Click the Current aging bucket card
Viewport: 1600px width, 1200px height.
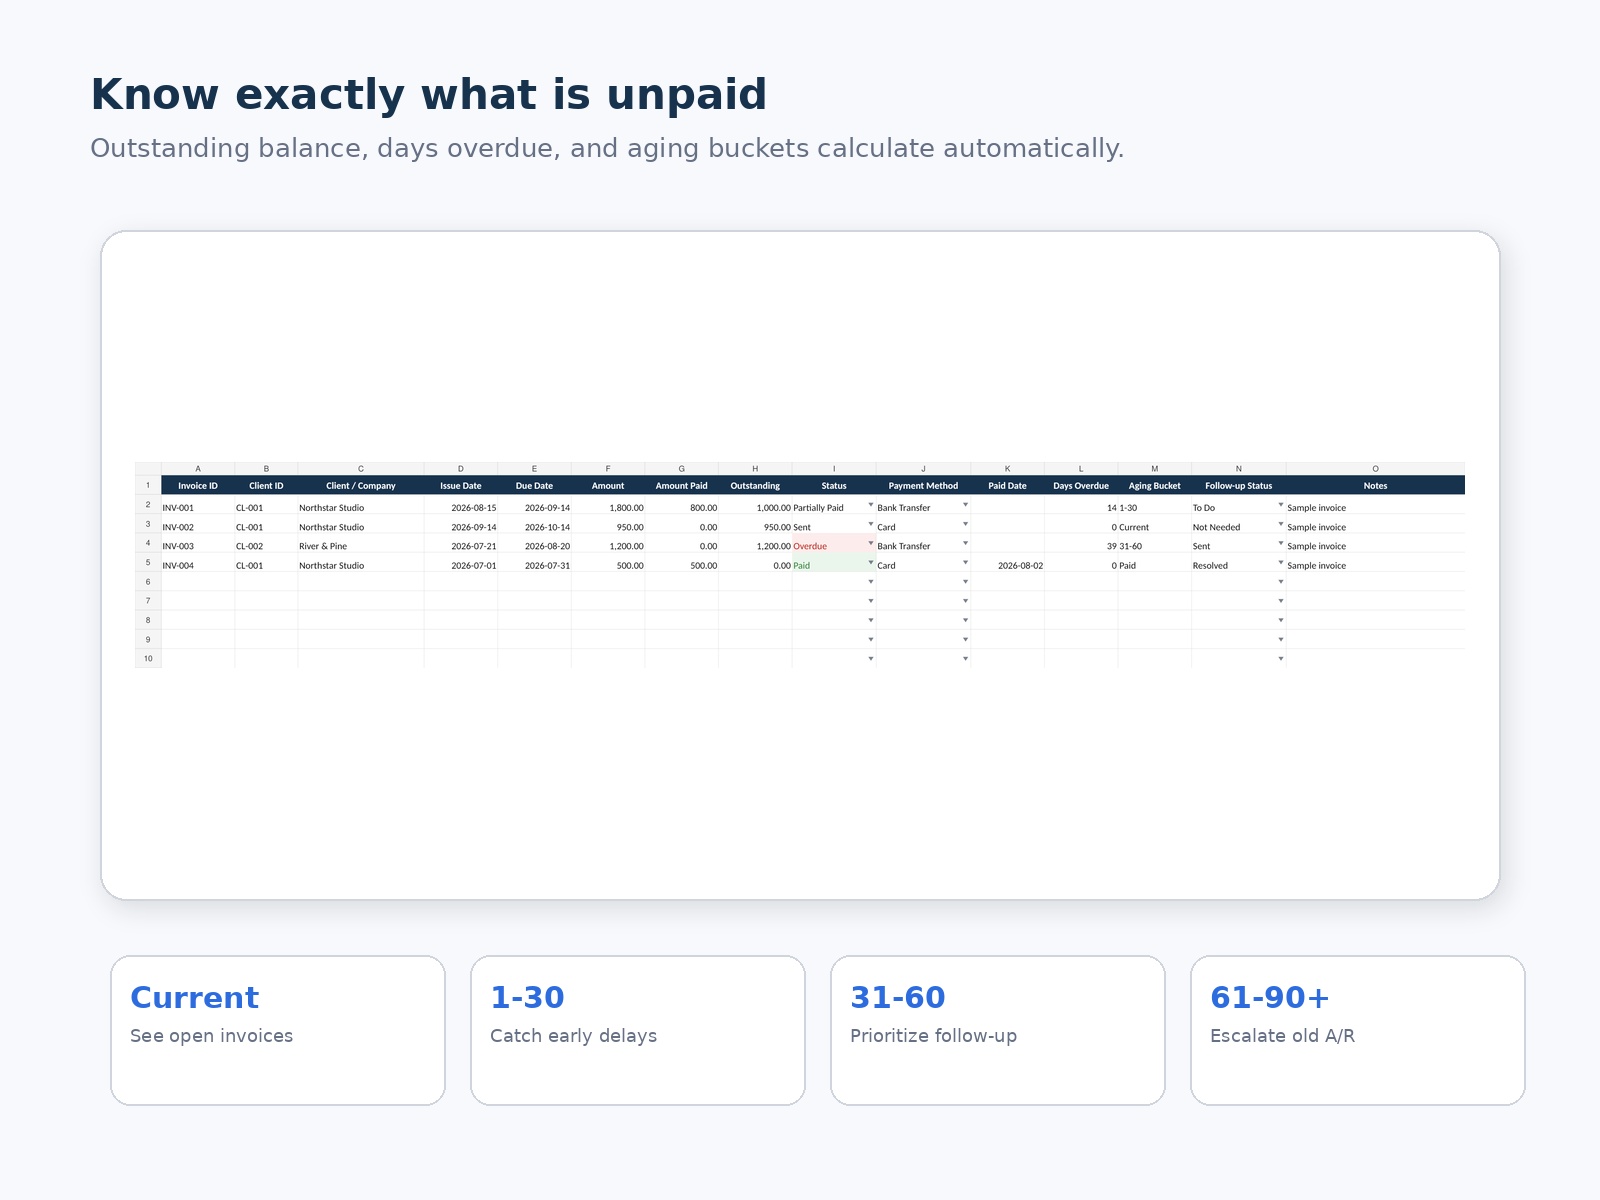point(278,1030)
